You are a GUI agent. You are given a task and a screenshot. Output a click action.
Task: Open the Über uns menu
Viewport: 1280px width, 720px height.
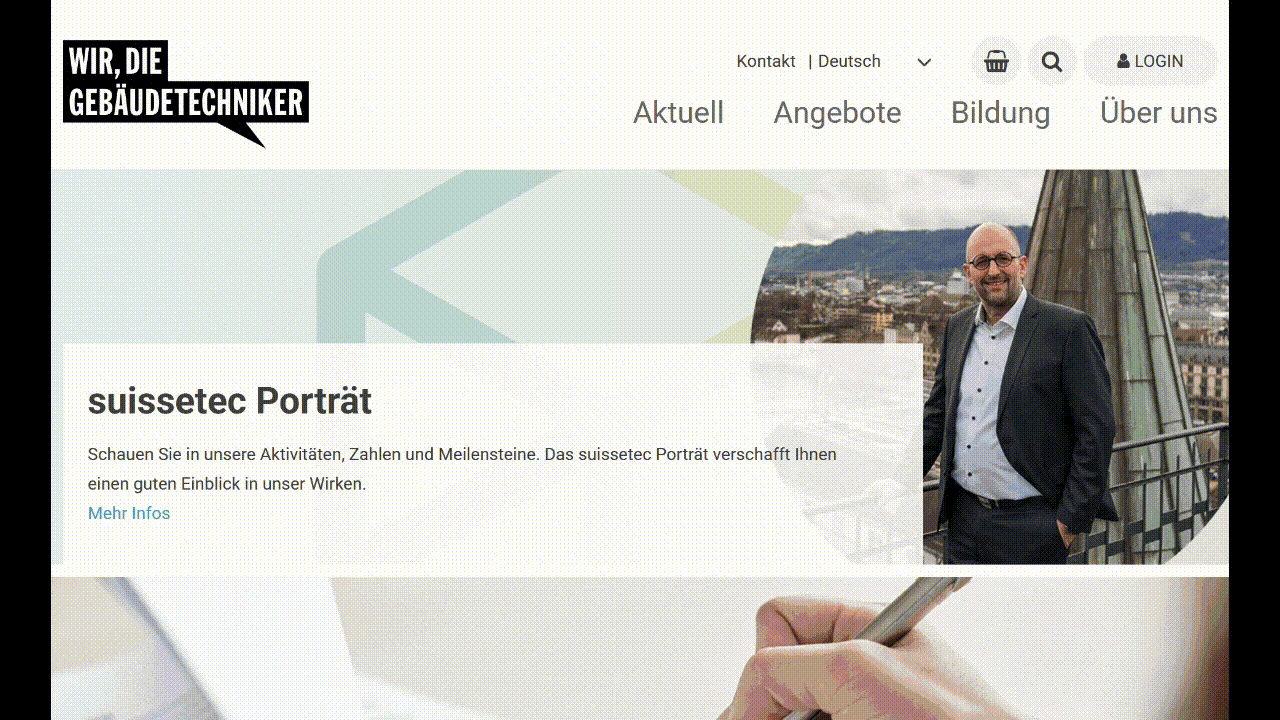click(1158, 113)
